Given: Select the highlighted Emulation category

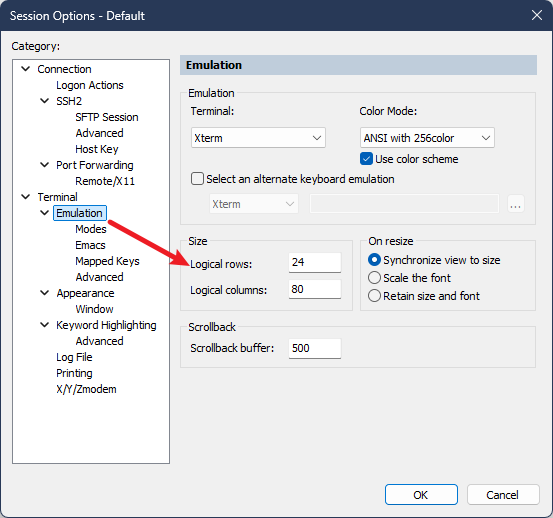Looking at the screenshot, I should tap(80, 213).
